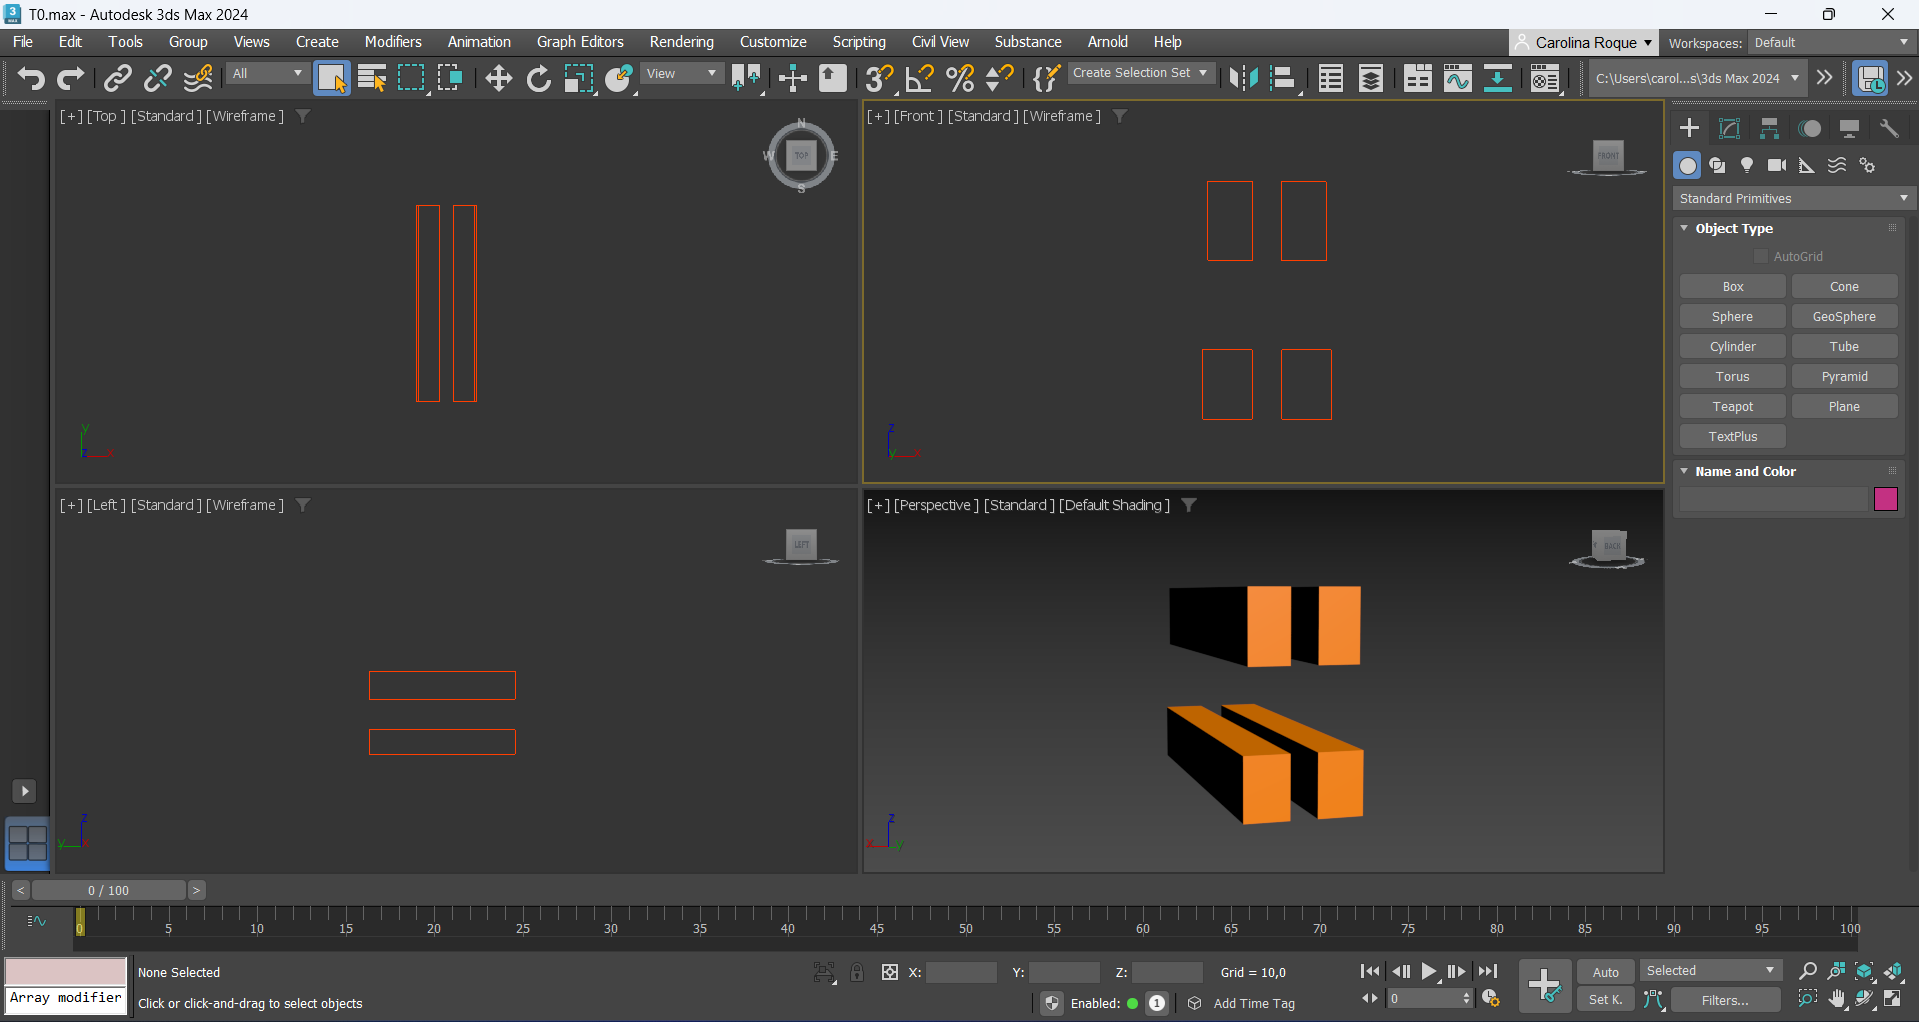Open the Mirror tool
The height and width of the screenshot is (1022, 1919).
tap(1243, 78)
